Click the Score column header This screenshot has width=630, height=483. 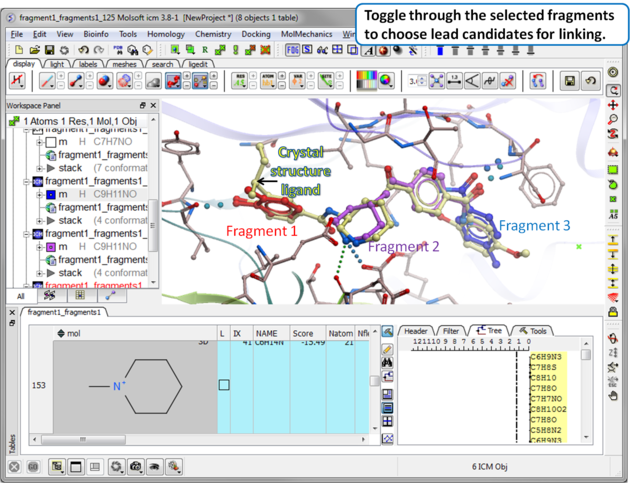302,333
